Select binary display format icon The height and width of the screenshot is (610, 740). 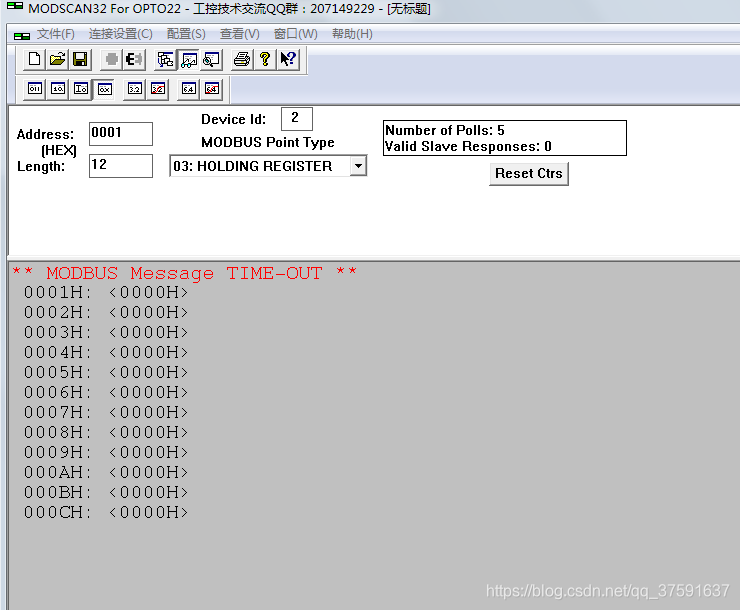(x=35, y=89)
